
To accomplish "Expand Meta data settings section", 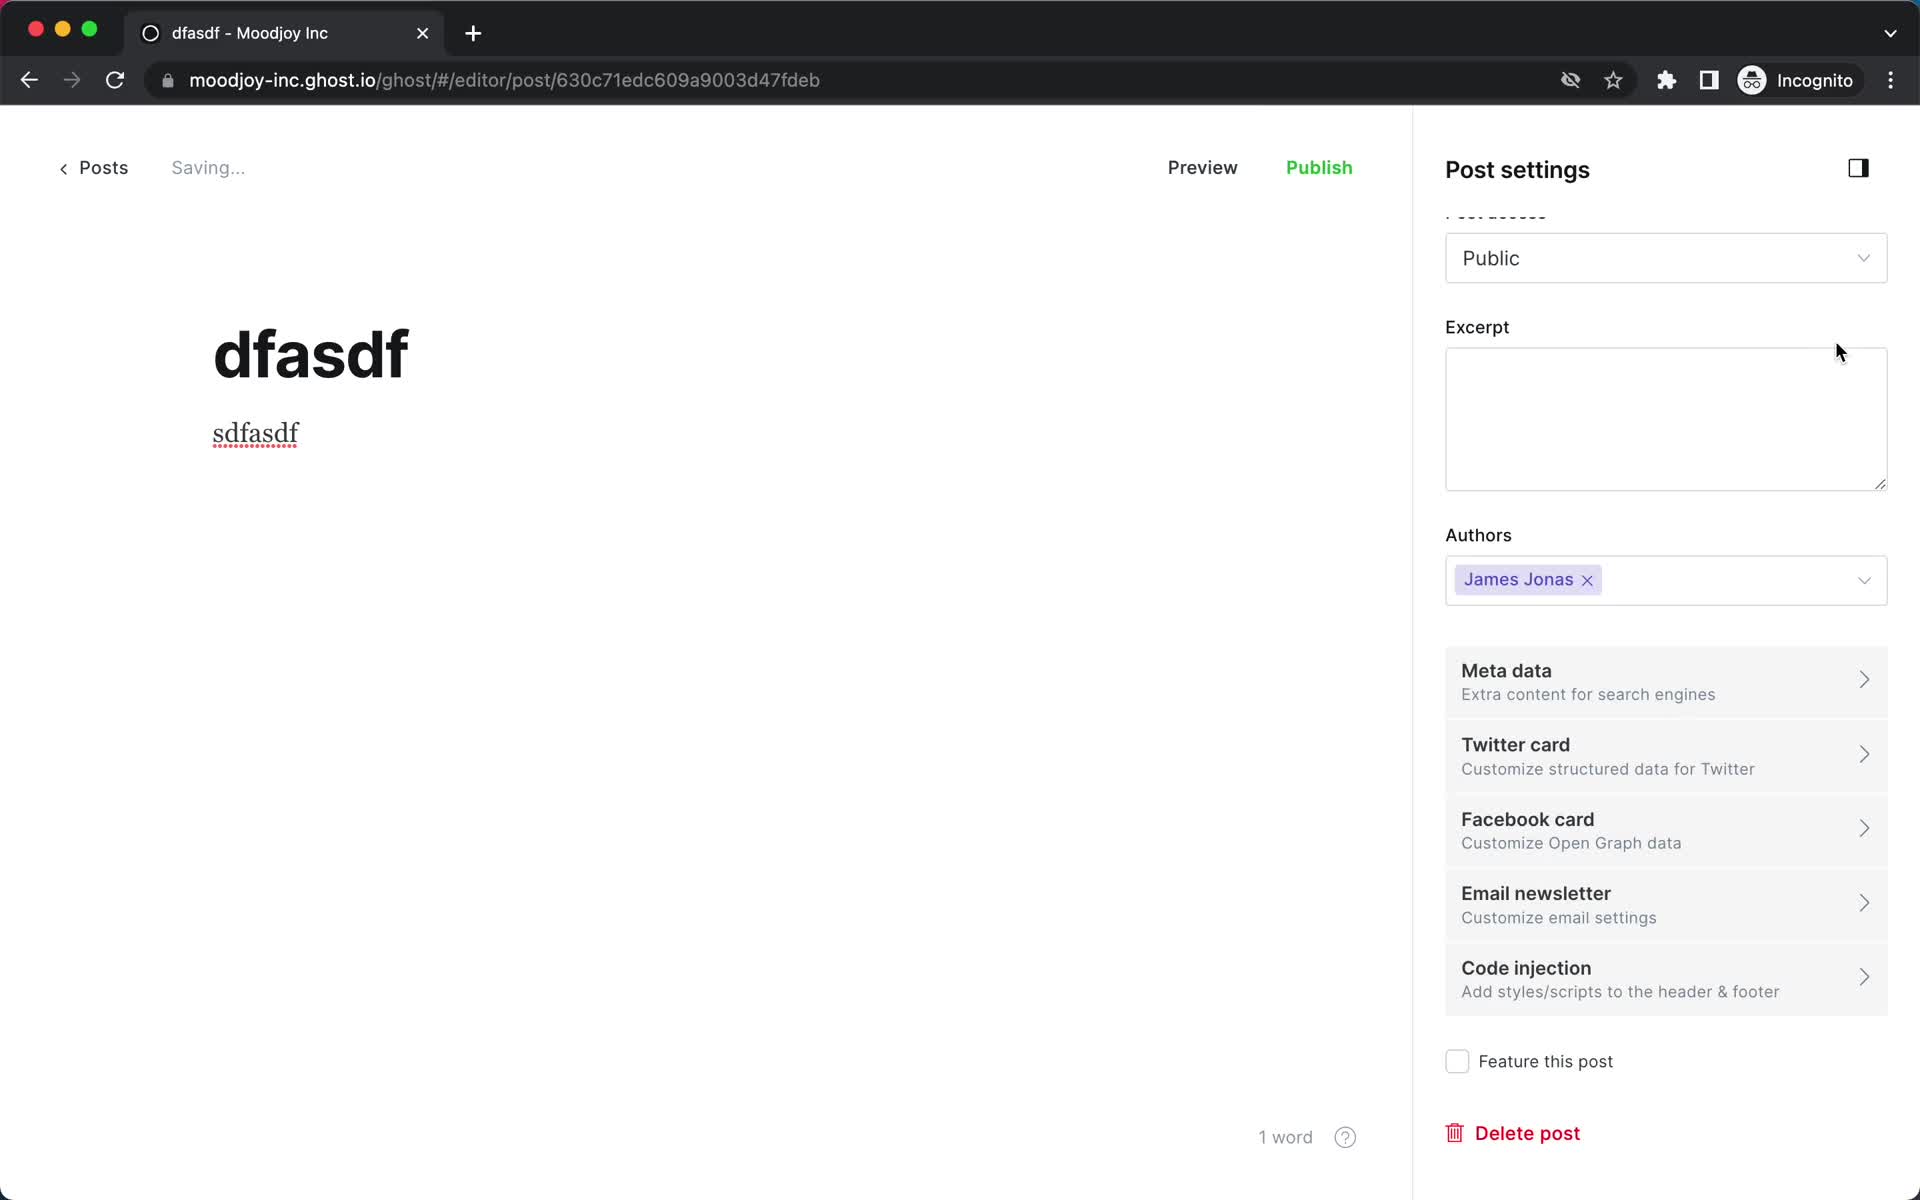I will coord(1666,680).
